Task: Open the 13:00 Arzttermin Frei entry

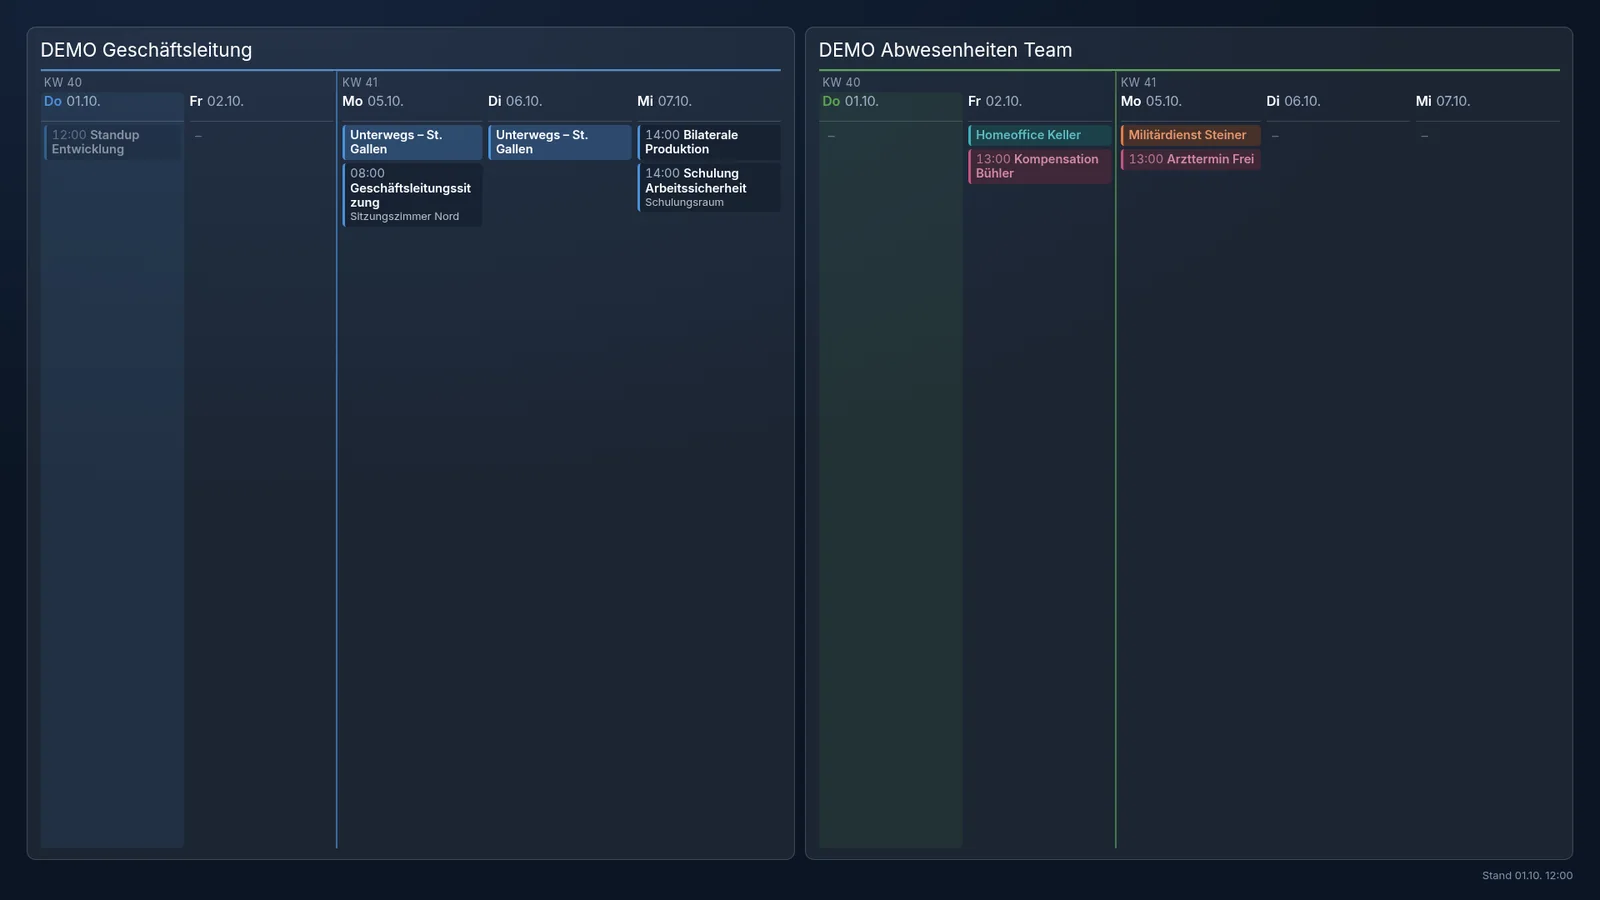Action: tap(1190, 159)
